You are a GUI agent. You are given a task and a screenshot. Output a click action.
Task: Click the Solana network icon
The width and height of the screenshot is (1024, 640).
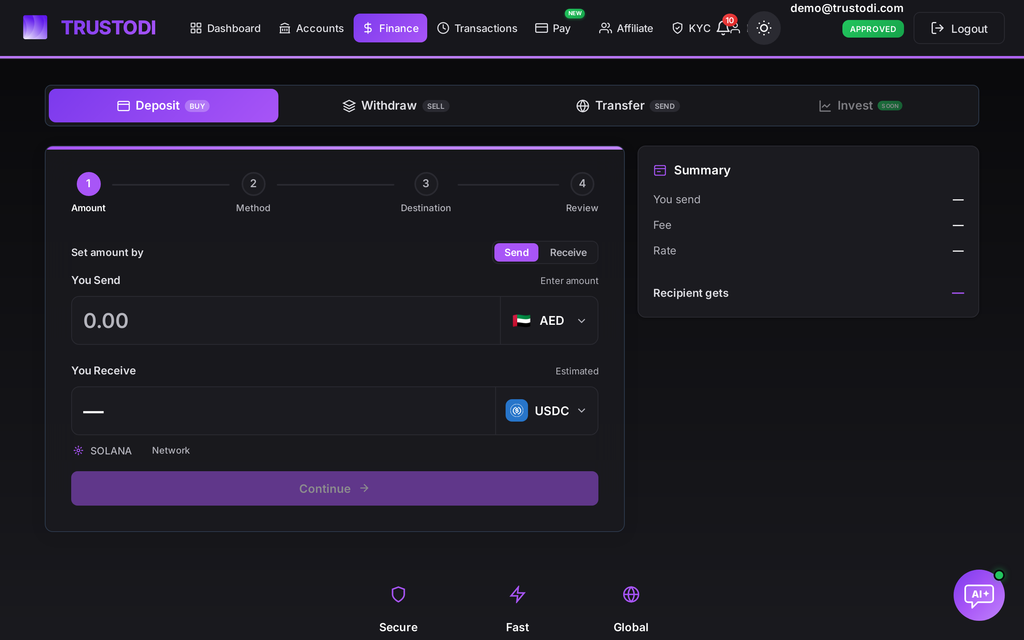pos(78,451)
